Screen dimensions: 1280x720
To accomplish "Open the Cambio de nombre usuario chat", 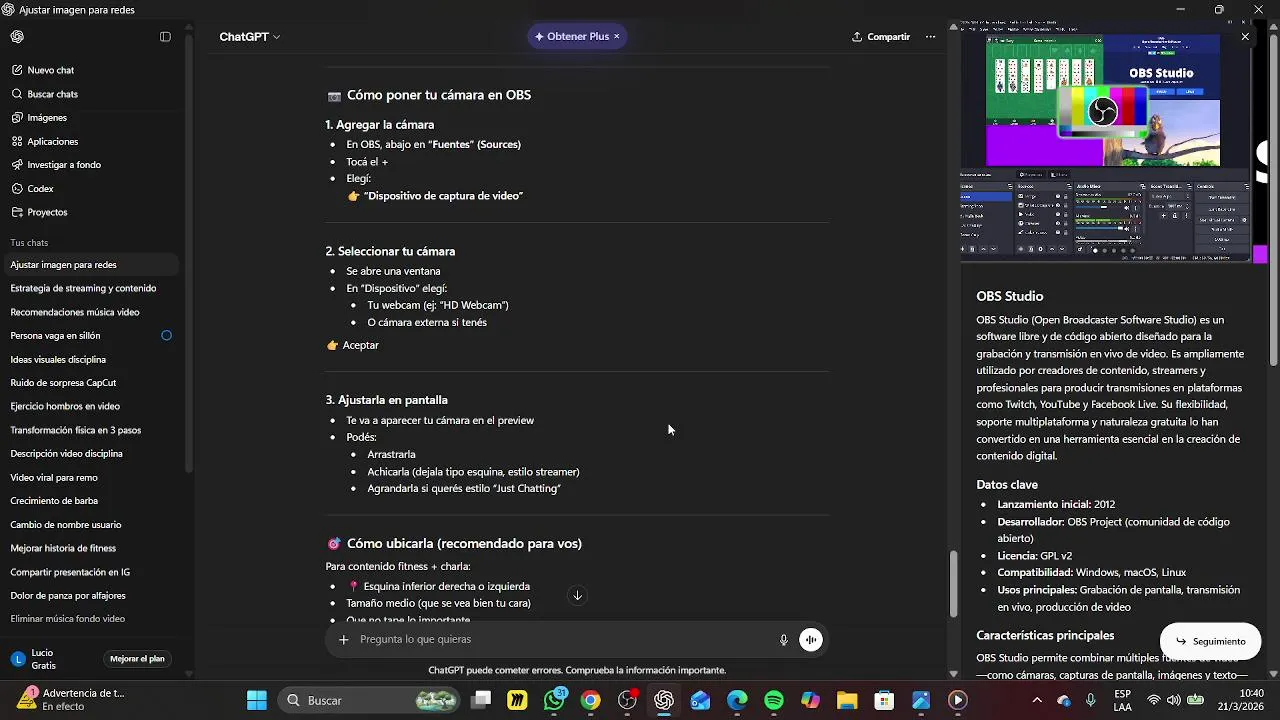I will [x=66, y=525].
